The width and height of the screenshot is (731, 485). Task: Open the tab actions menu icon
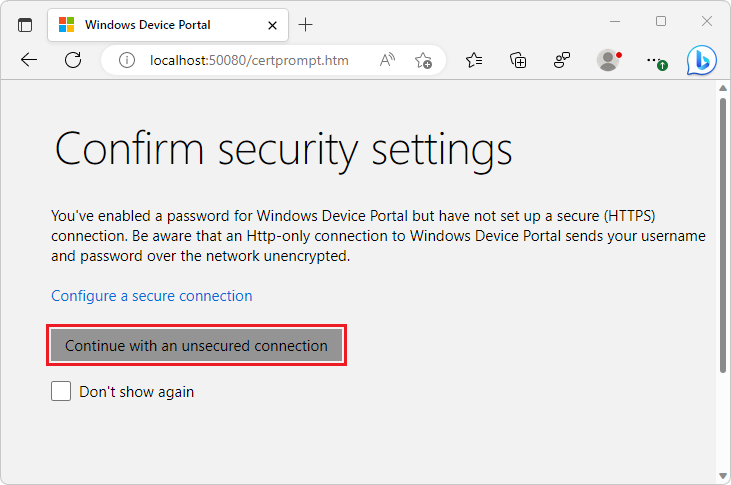(x=25, y=25)
